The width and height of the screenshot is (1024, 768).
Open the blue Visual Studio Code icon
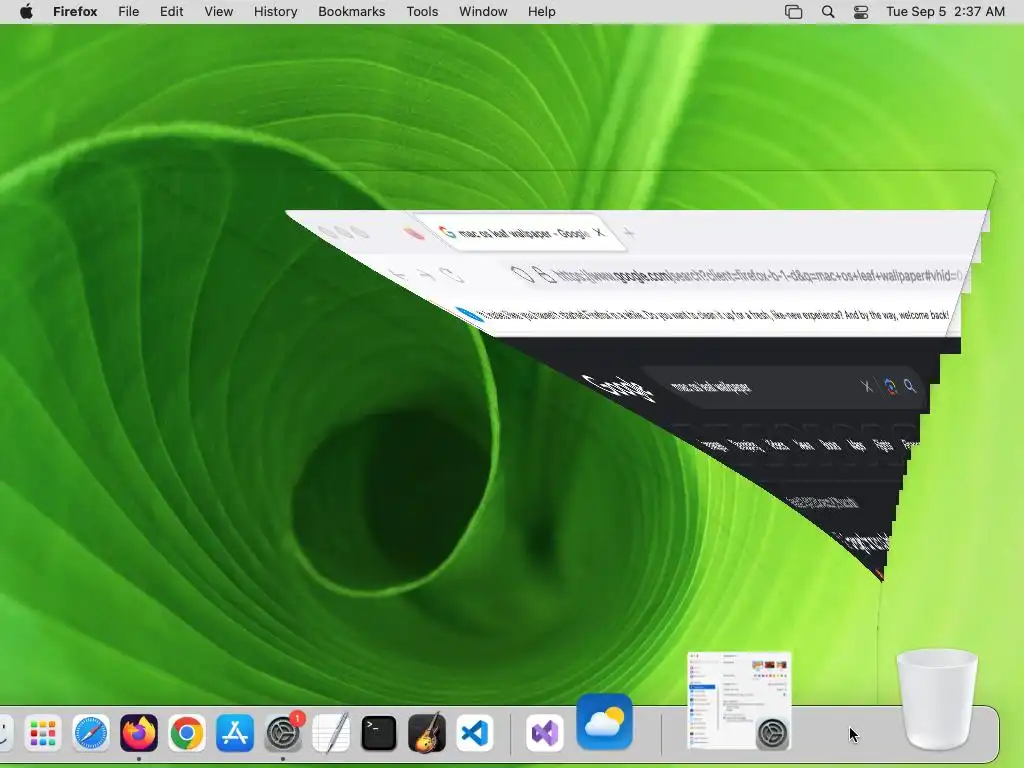coord(475,733)
